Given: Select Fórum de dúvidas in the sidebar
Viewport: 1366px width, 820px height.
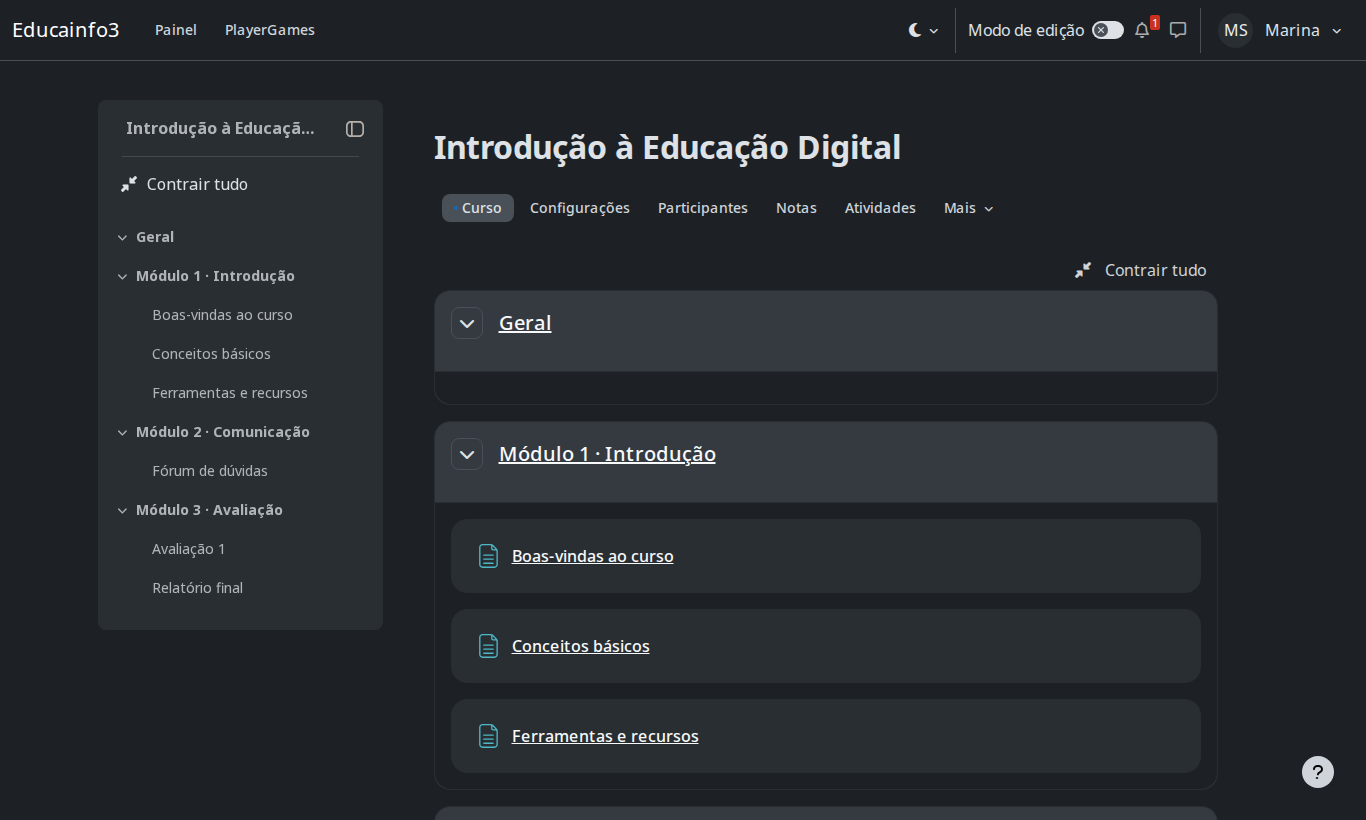Looking at the screenshot, I should (210, 471).
